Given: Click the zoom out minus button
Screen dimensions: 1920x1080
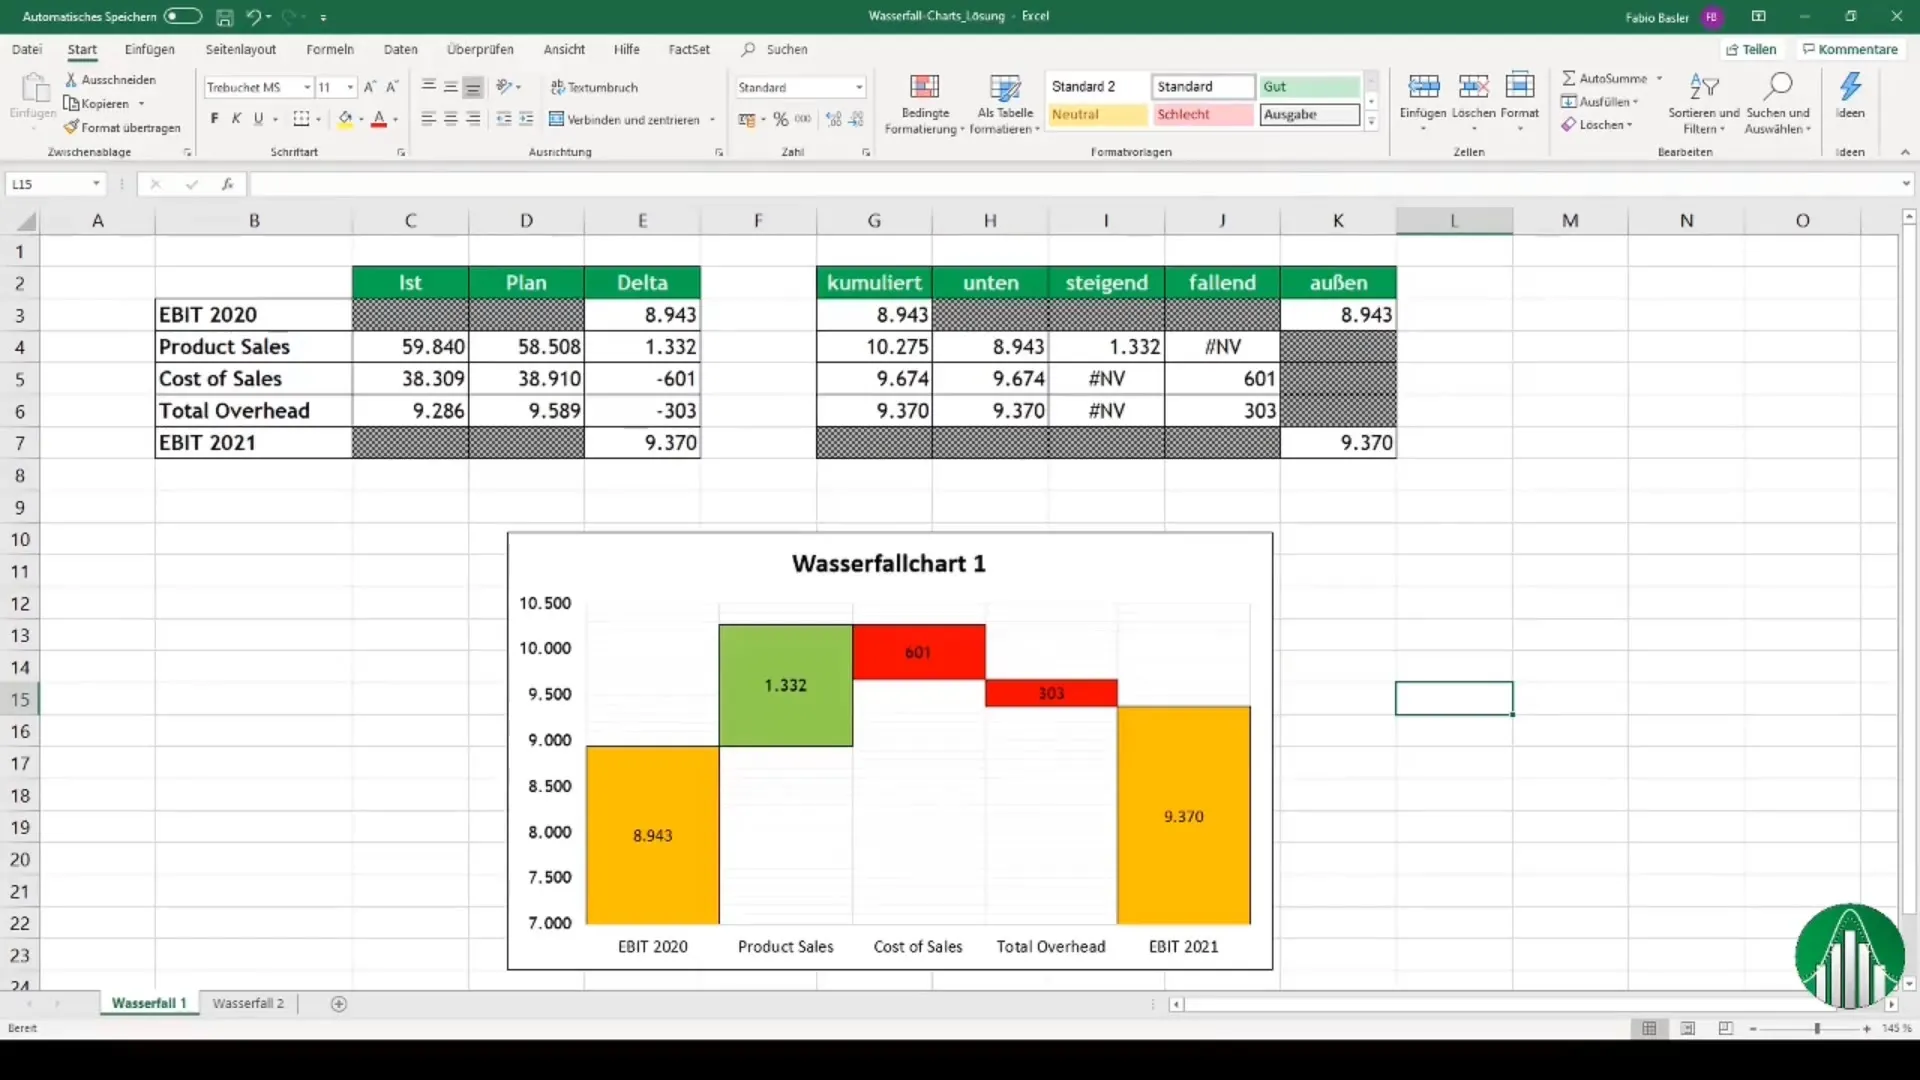Looking at the screenshot, I should click(x=1753, y=1028).
